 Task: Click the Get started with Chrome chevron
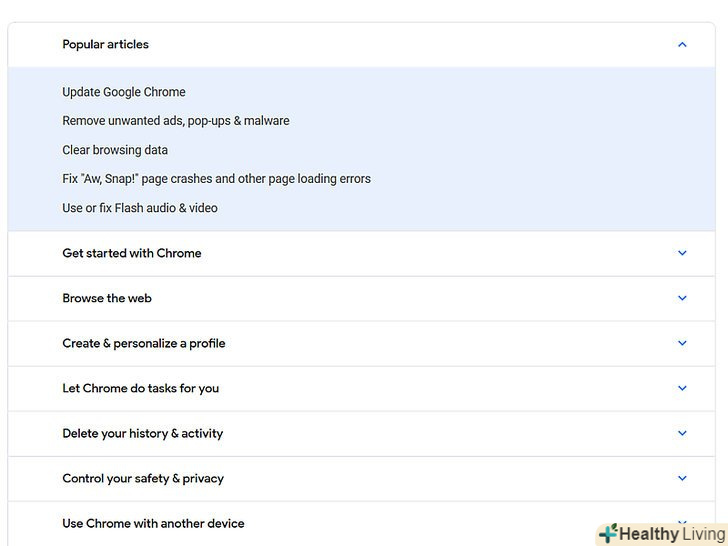(x=682, y=253)
